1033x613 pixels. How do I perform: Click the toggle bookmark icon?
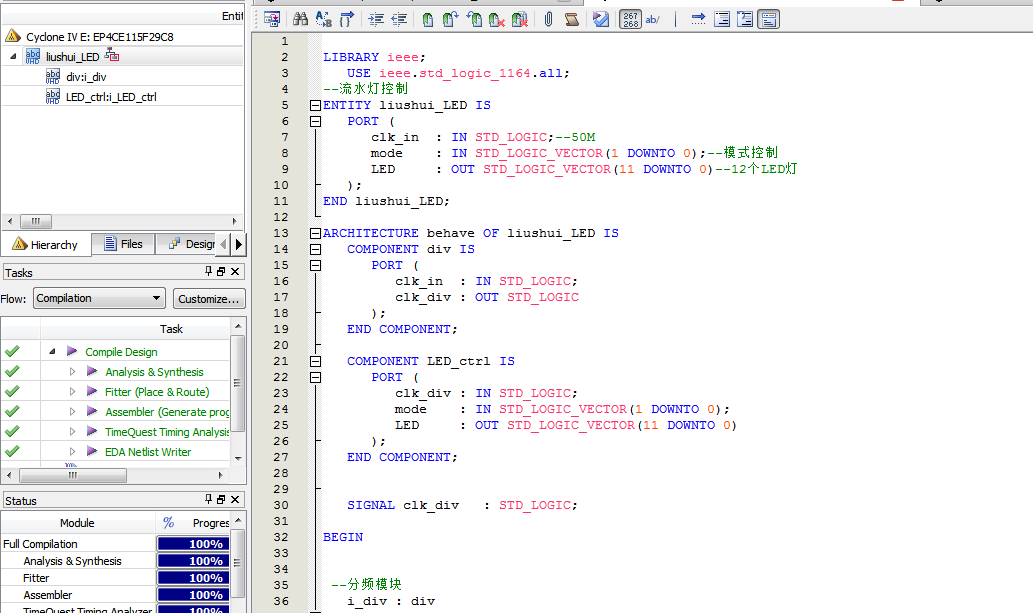tap(428, 19)
